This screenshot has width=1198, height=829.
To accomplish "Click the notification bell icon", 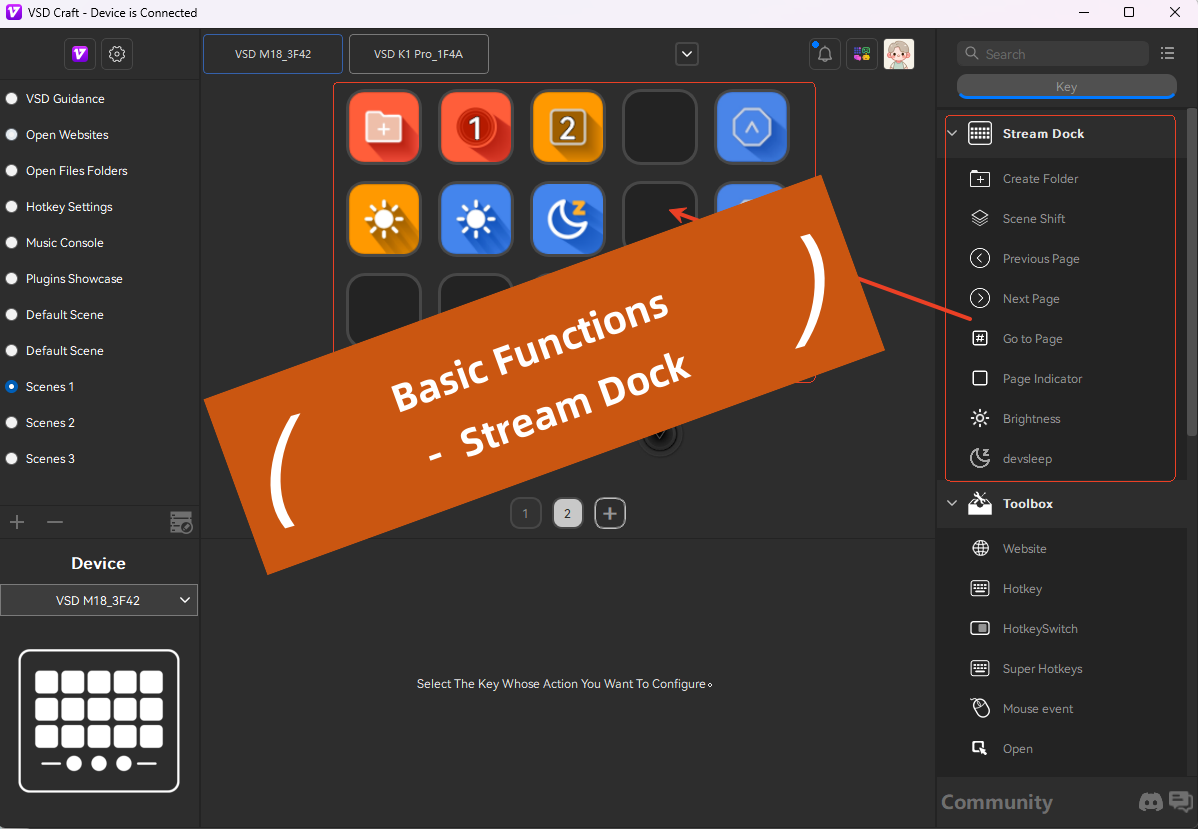I will pos(824,54).
